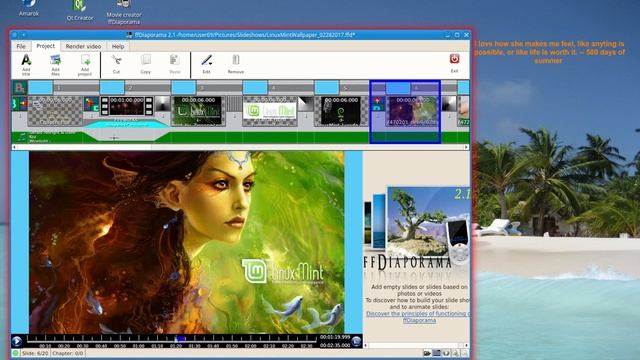Click help panel horizontal scrollbar
Viewport: 640px width, 360px height.
pyautogui.click(x=416, y=345)
